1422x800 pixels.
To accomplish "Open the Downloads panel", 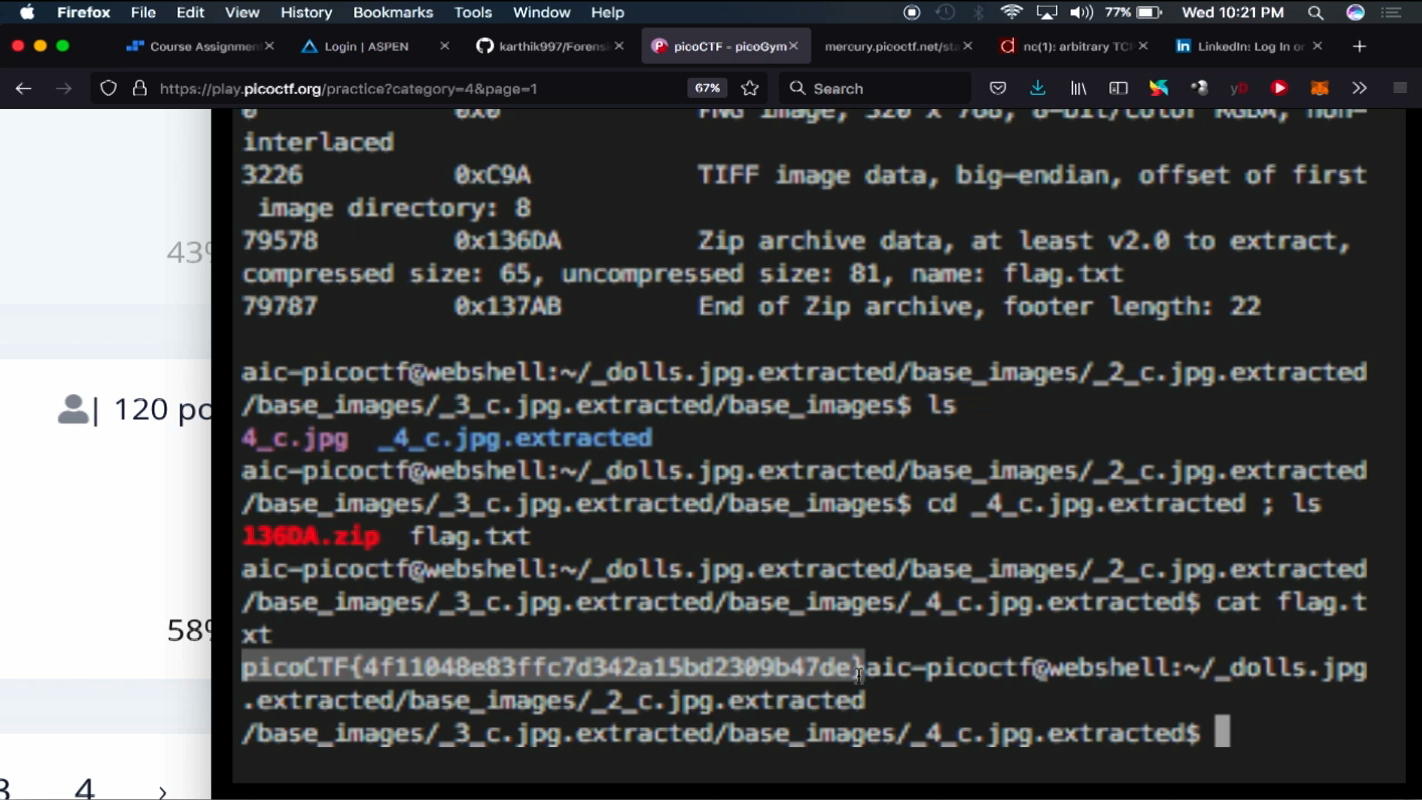I will coord(1038,88).
